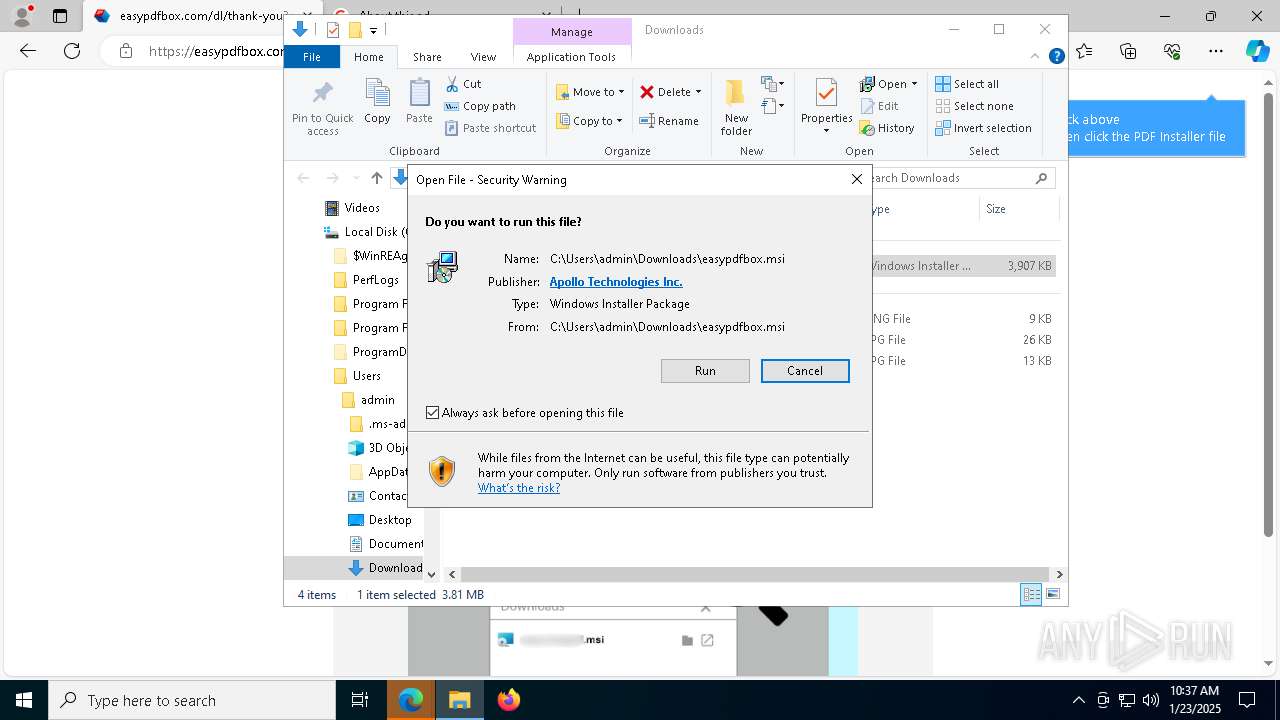This screenshot has height=720, width=1280.
Task: Expand the Delete dropdown arrow
Action: pyautogui.click(x=698, y=92)
